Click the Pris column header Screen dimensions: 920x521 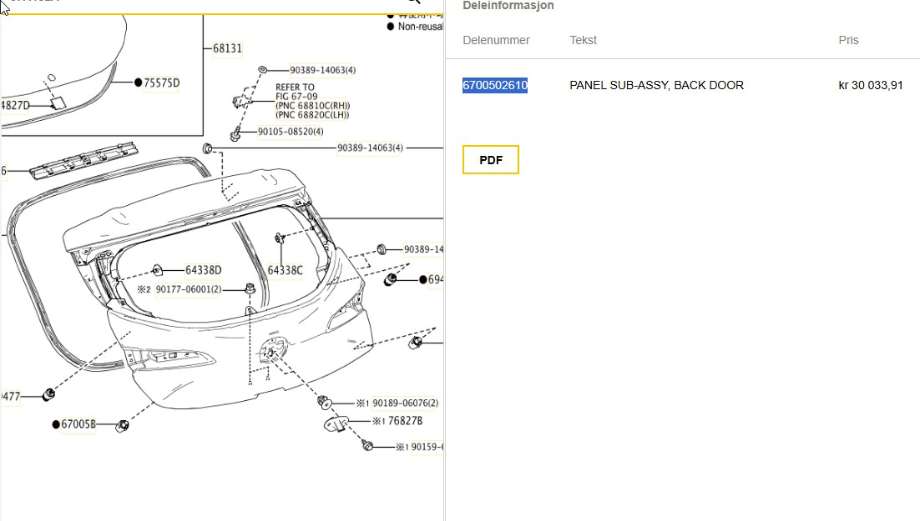(x=848, y=40)
